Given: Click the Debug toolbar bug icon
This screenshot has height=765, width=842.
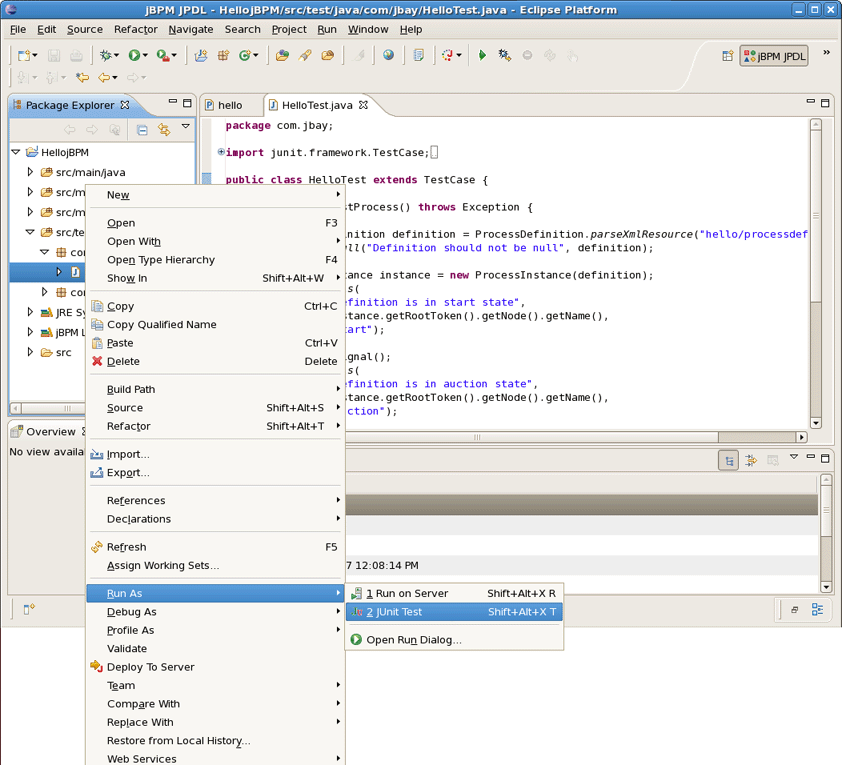Looking at the screenshot, I should click(x=106, y=56).
